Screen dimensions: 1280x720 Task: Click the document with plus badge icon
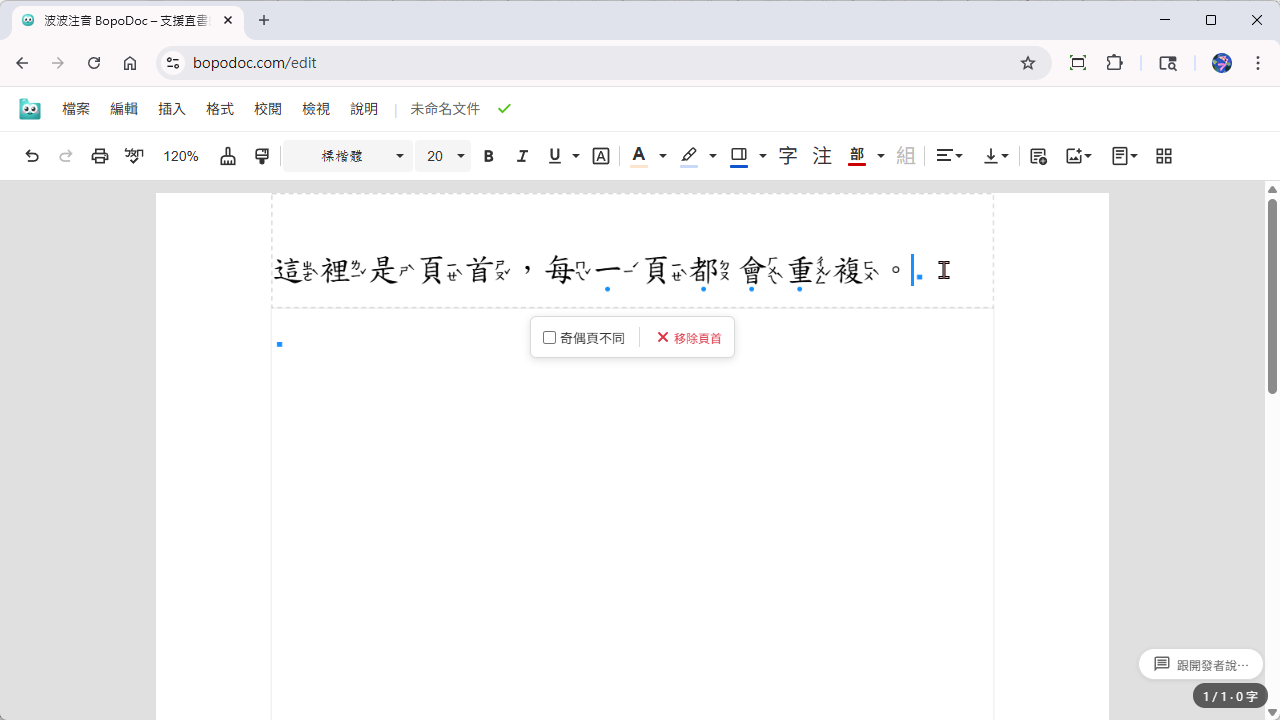click(x=1038, y=156)
